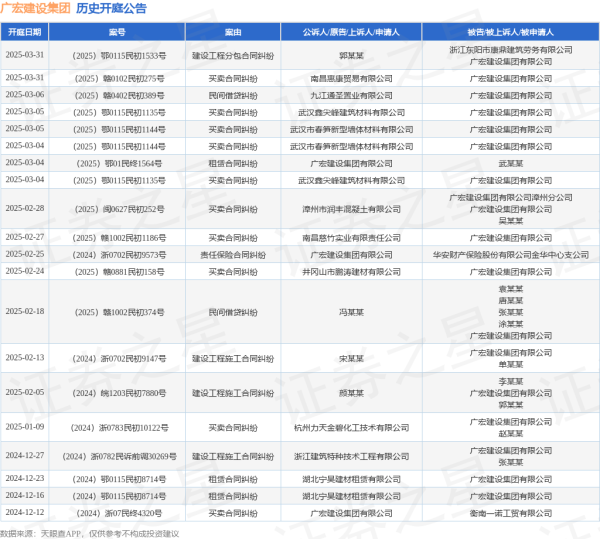This screenshot has height=539, width=600.
Task: Click the 案由 column header
Action: click(233, 32)
